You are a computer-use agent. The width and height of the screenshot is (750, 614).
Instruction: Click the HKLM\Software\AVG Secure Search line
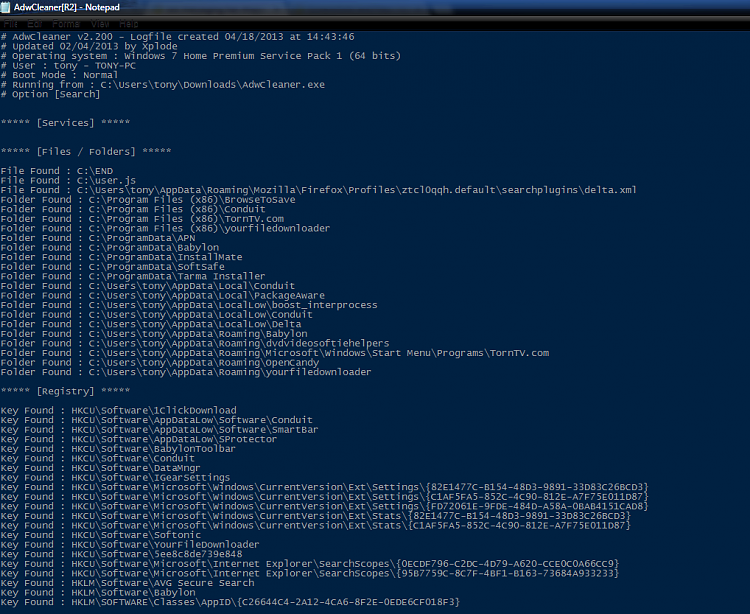[x=128, y=582]
